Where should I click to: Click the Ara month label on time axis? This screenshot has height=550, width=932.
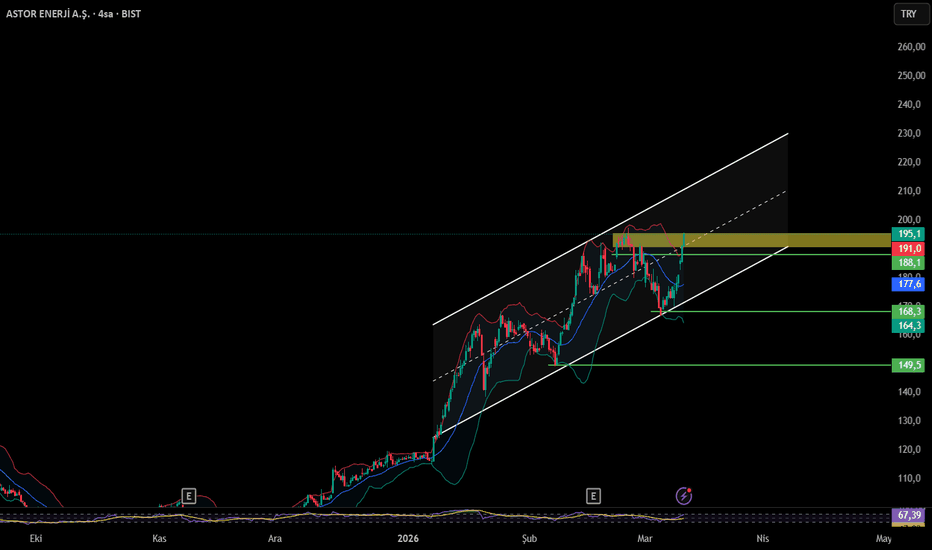click(x=275, y=538)
